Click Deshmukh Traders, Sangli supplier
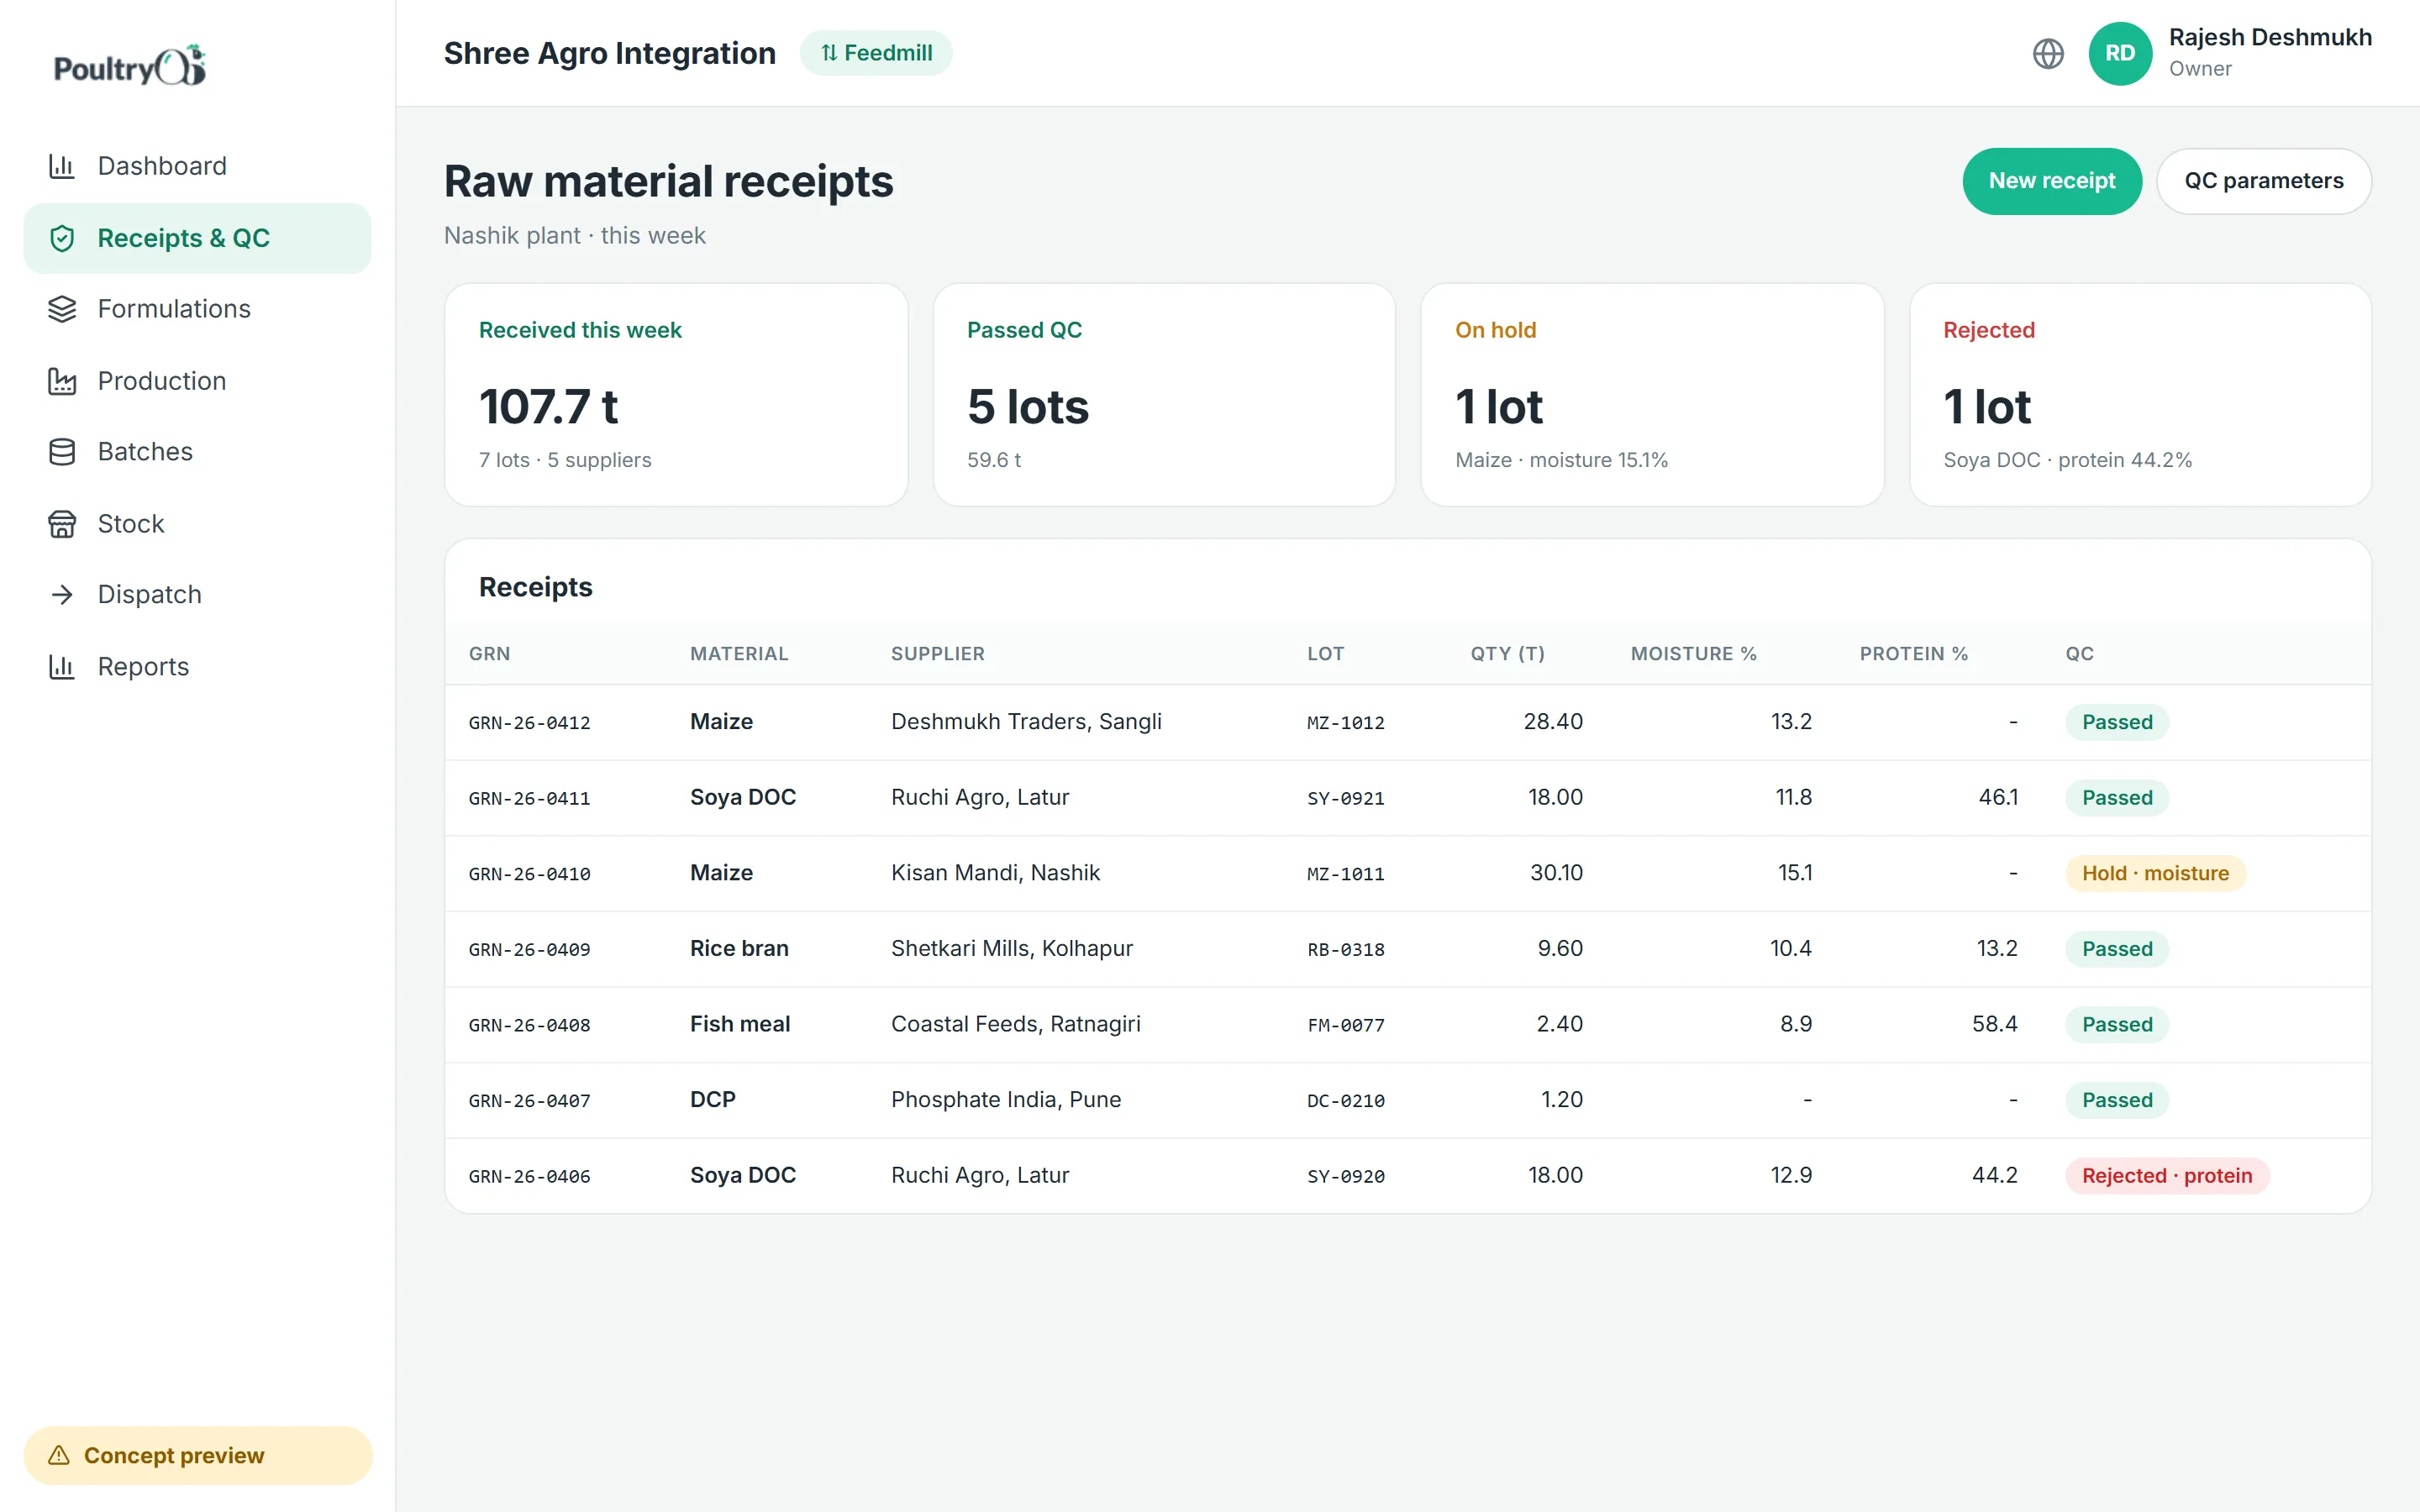Image resolution: width=2420 pixels, height=1512 pixels. point(1026,722)
